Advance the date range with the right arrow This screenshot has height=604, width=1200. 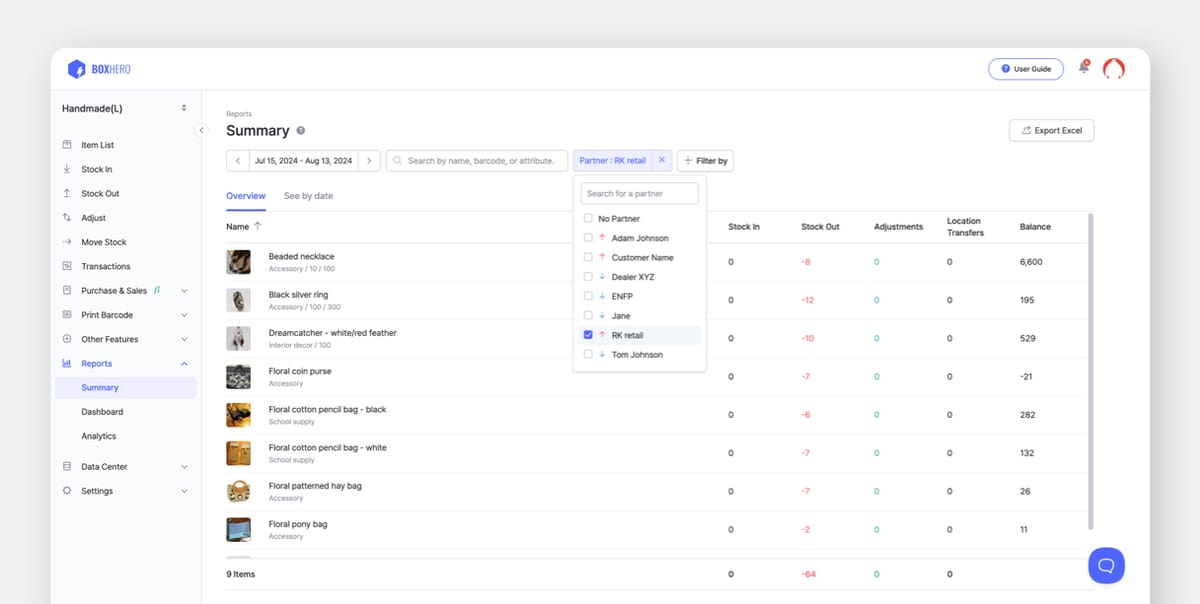369,160
